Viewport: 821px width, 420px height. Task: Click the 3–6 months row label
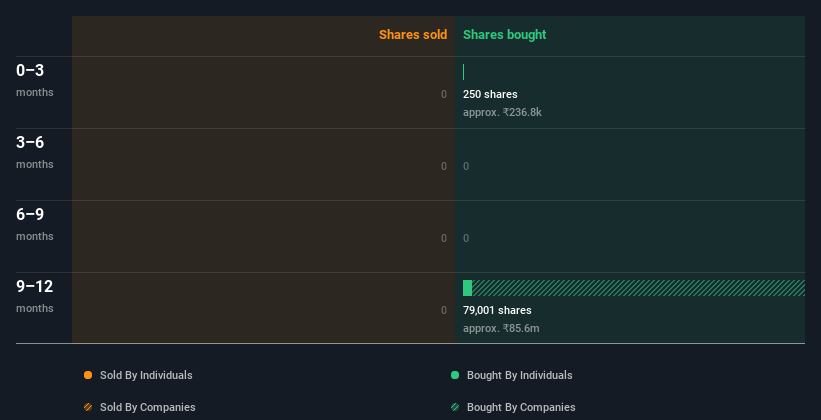click(35, 152)
